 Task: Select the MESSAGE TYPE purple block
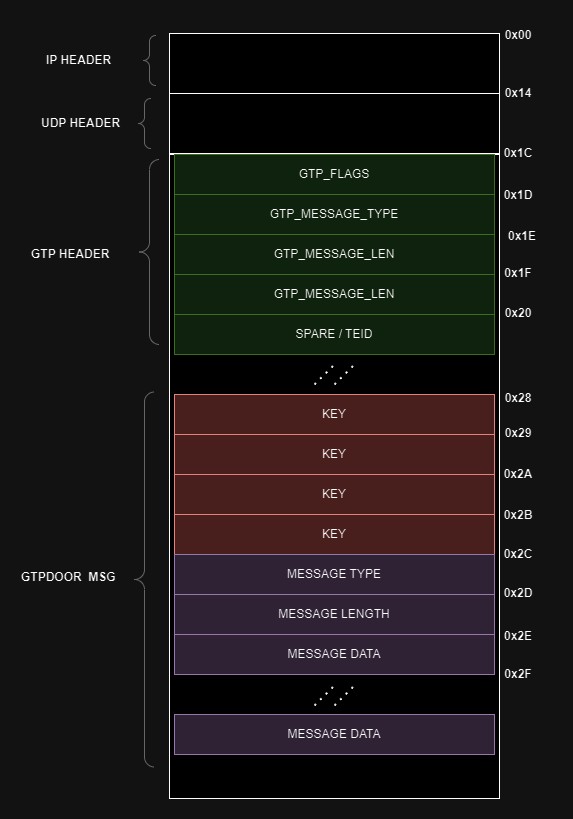pos(334,574)
